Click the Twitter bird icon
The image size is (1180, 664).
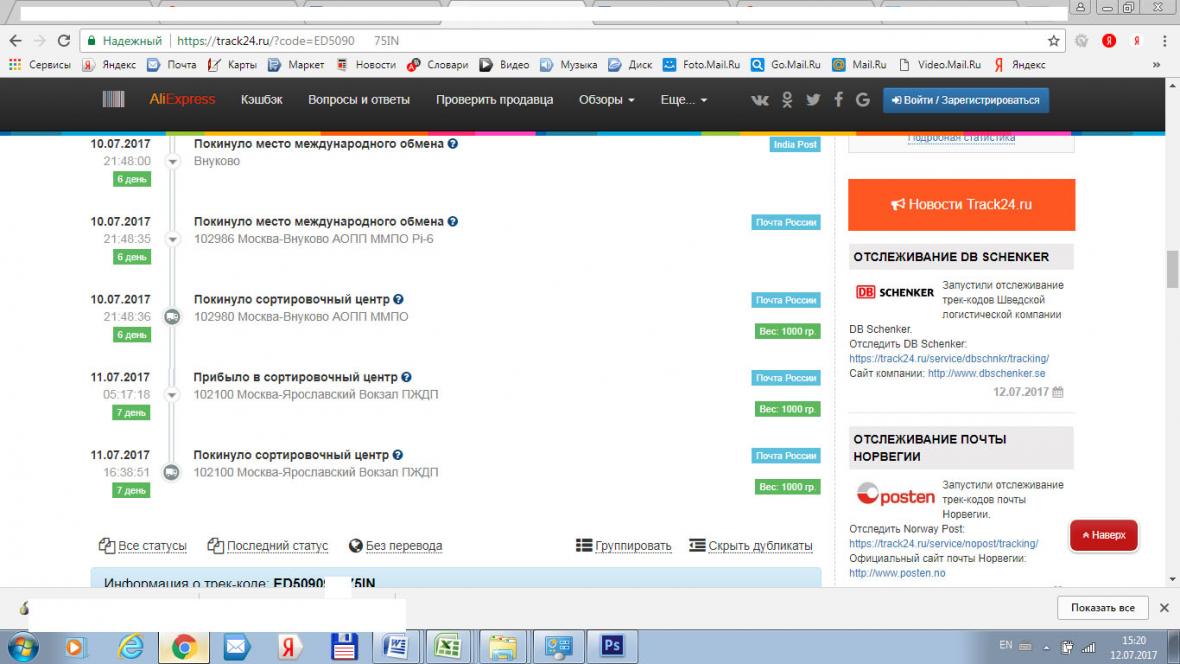coord(813,100)
